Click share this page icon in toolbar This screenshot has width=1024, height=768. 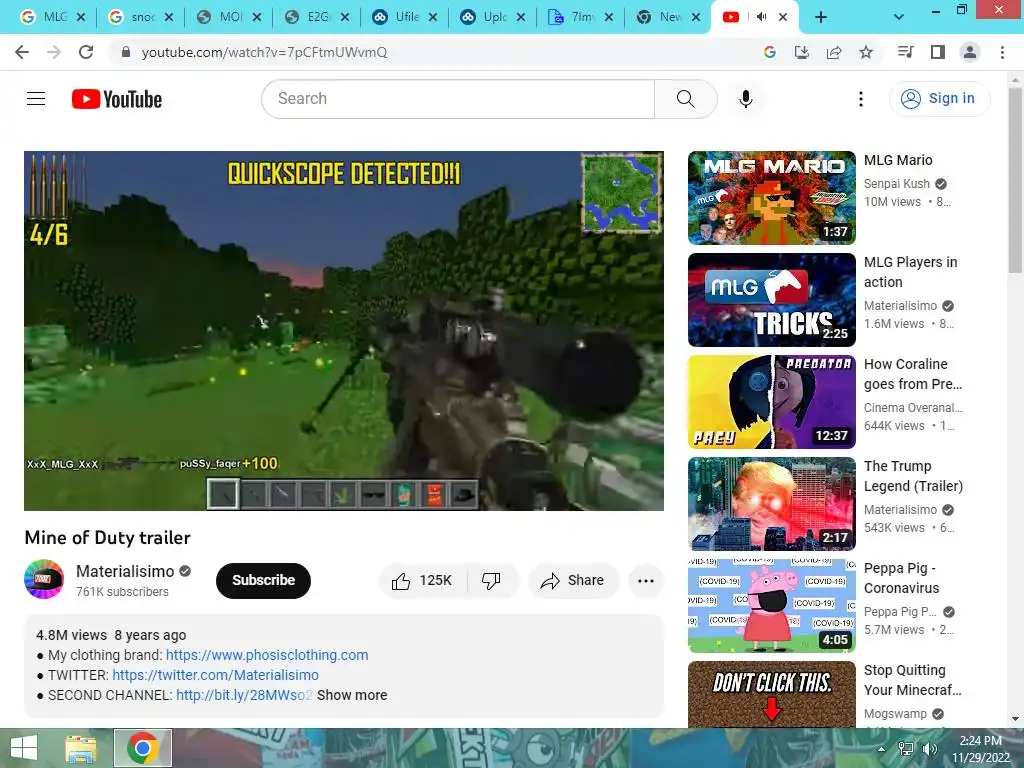[834, 52]
